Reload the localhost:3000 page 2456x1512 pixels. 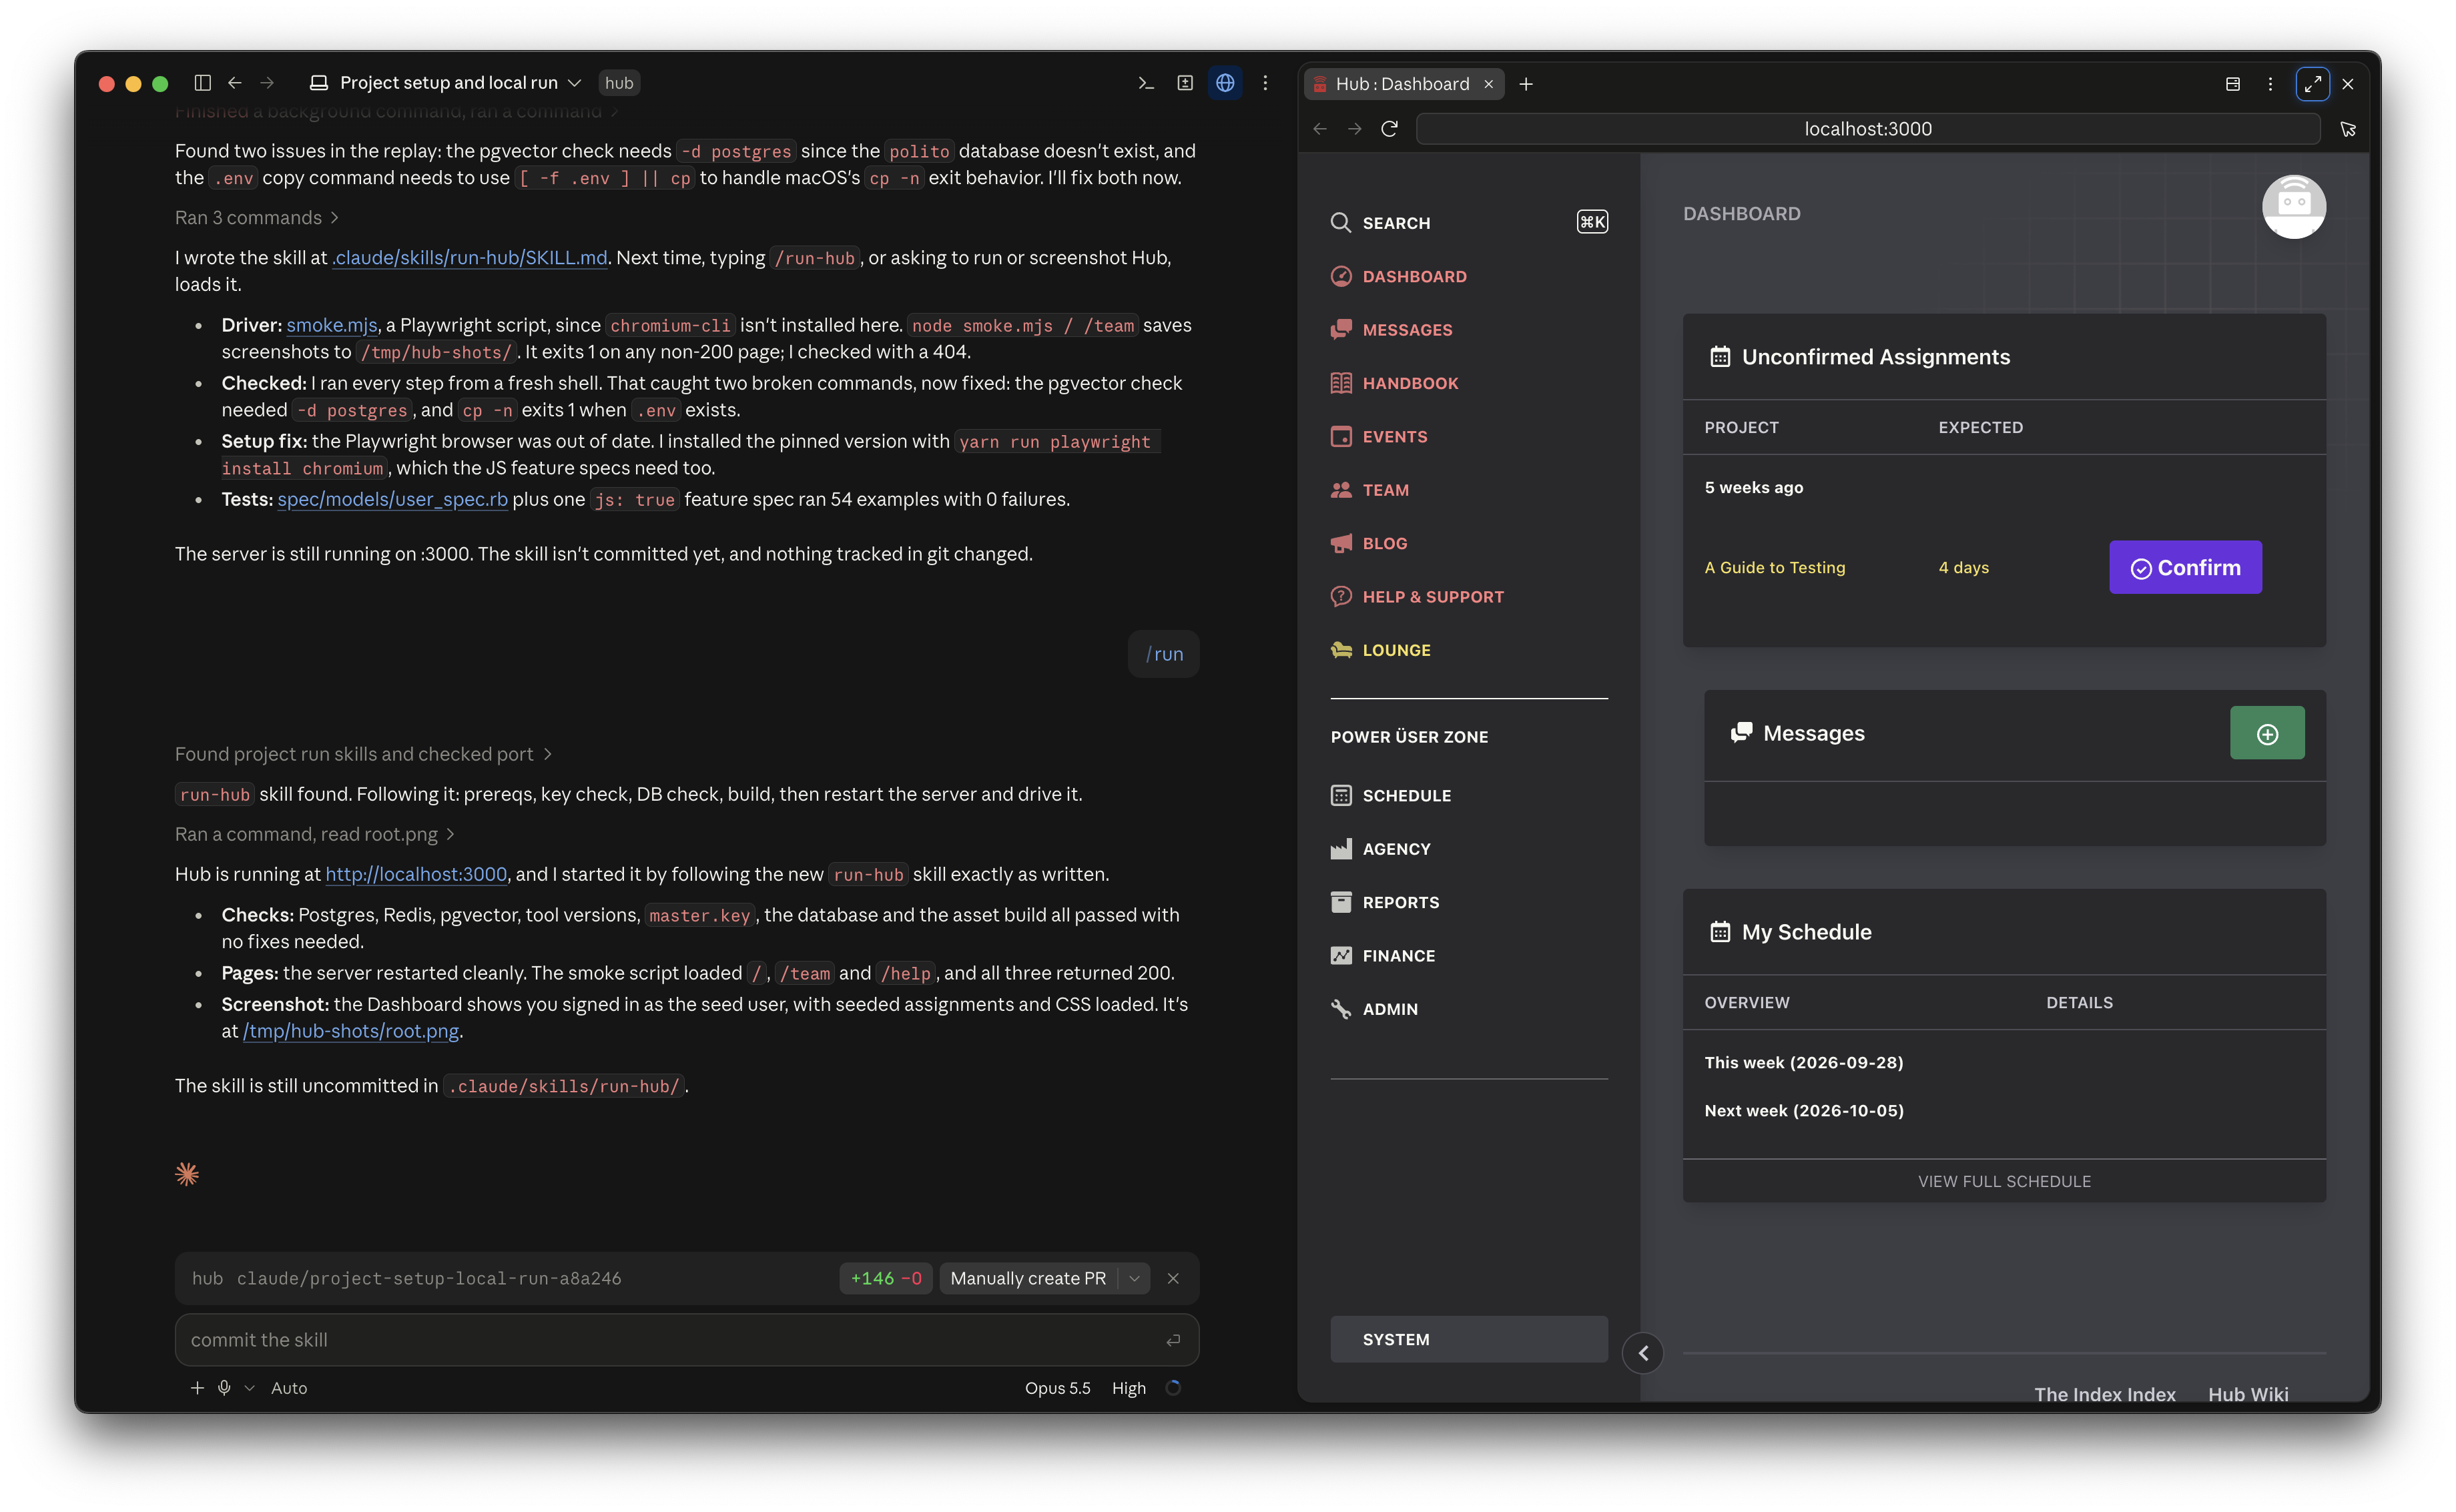[1389, 128]
